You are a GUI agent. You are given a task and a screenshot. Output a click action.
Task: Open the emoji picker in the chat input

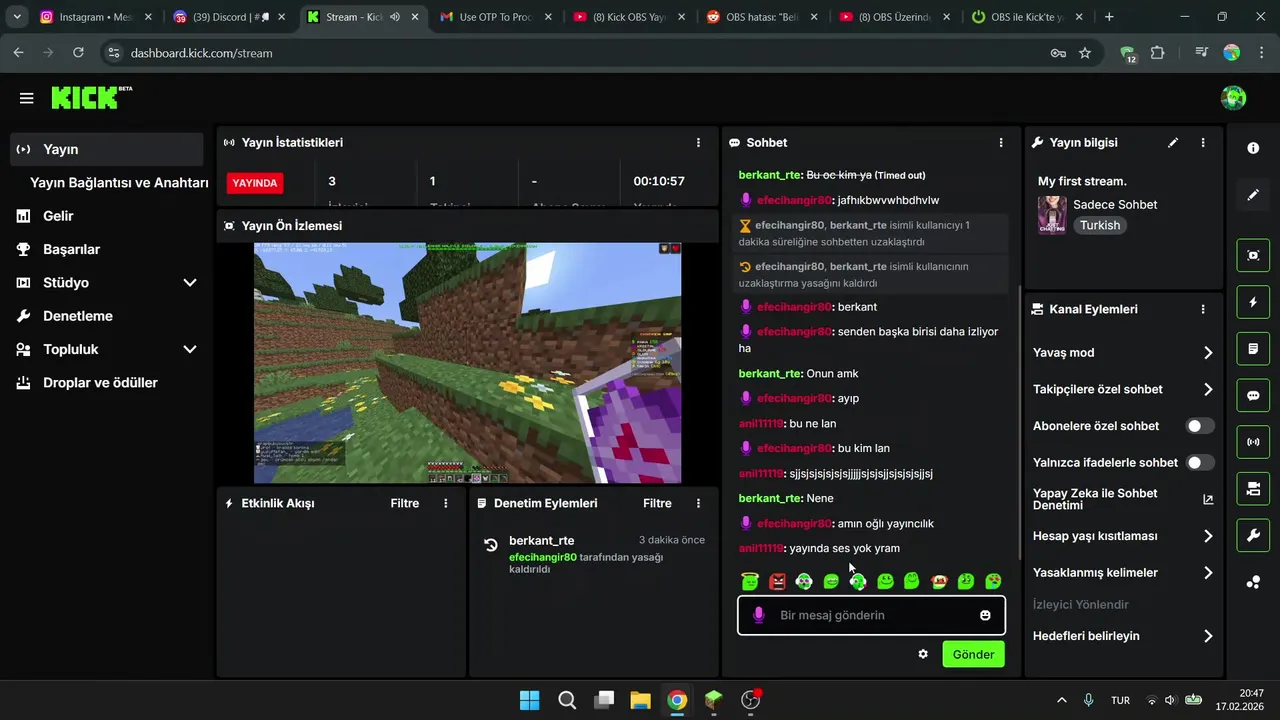pos(985,615)
